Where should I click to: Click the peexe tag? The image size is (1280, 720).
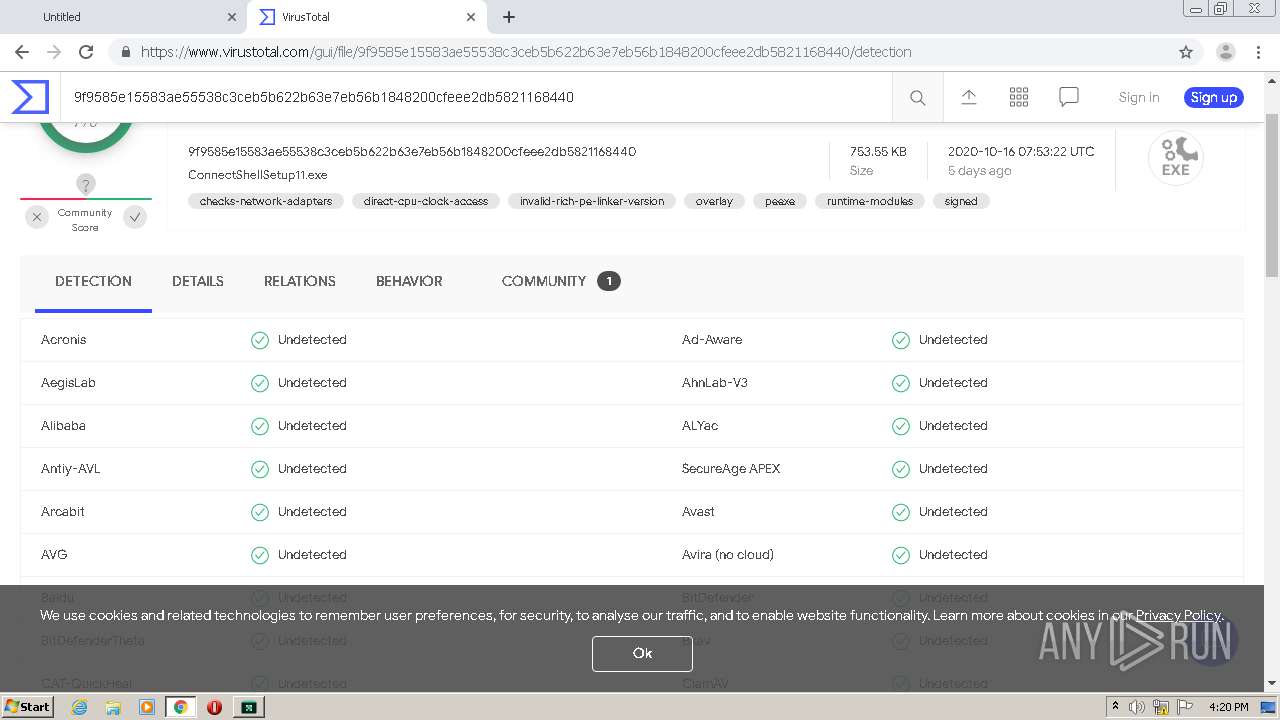point(780,201)
